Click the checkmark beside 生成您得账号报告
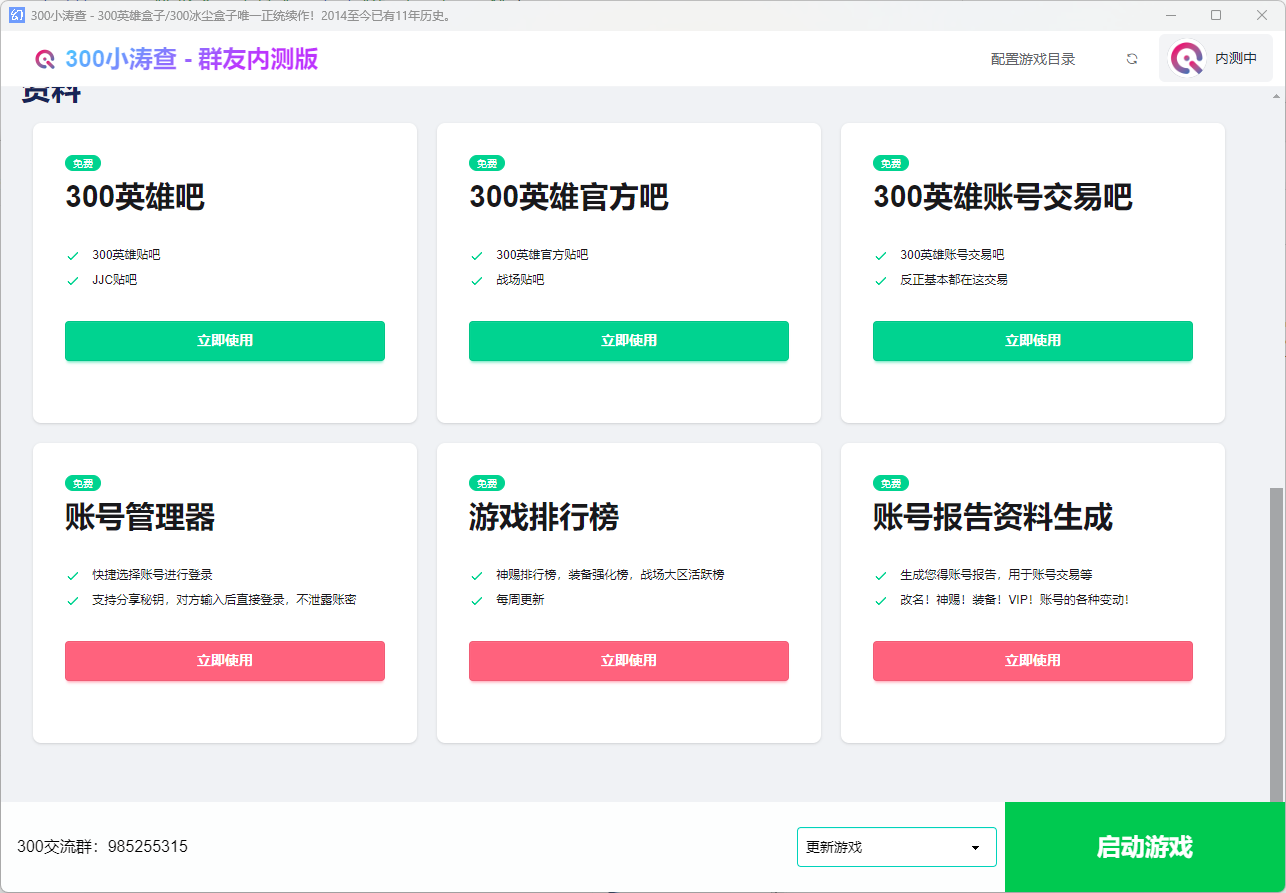Screen dimensions: 1286x893 [x=881, y=576]
